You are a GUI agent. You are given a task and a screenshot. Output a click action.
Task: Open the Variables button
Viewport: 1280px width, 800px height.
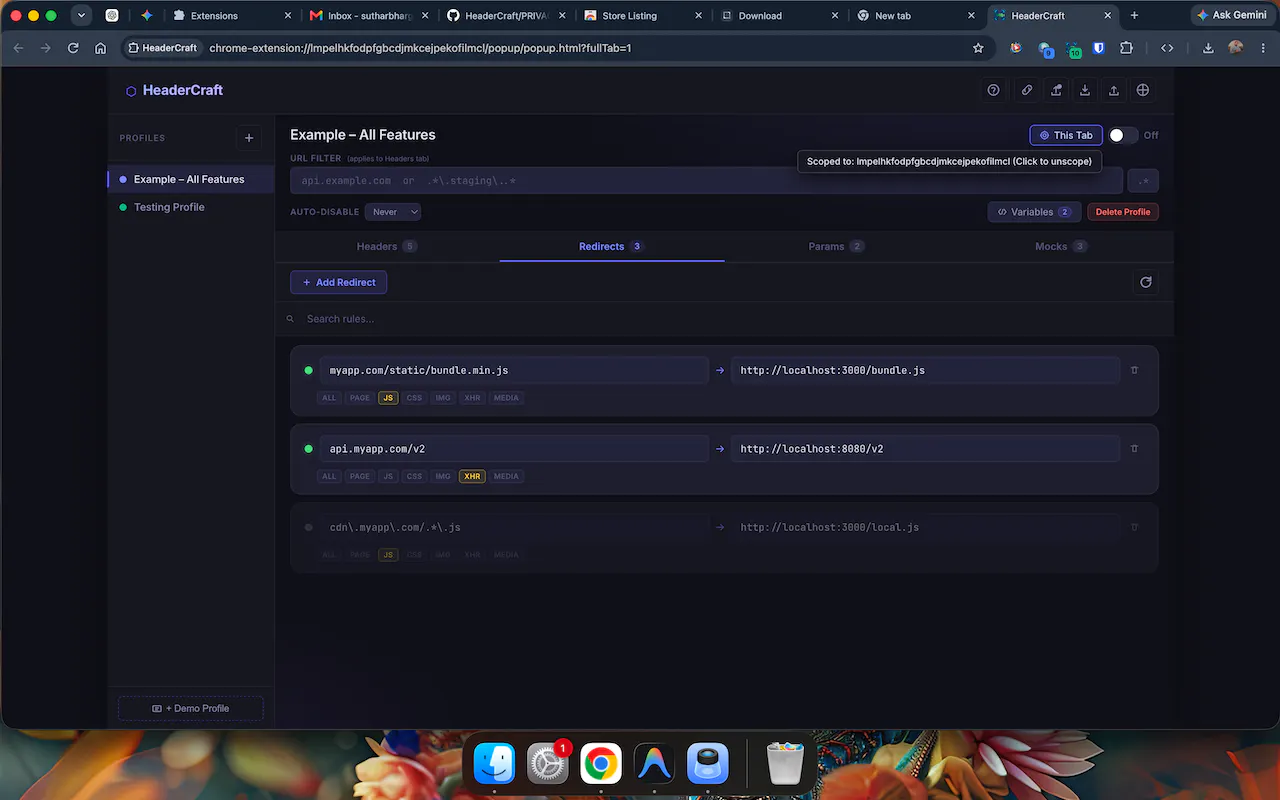[1034, 212]
